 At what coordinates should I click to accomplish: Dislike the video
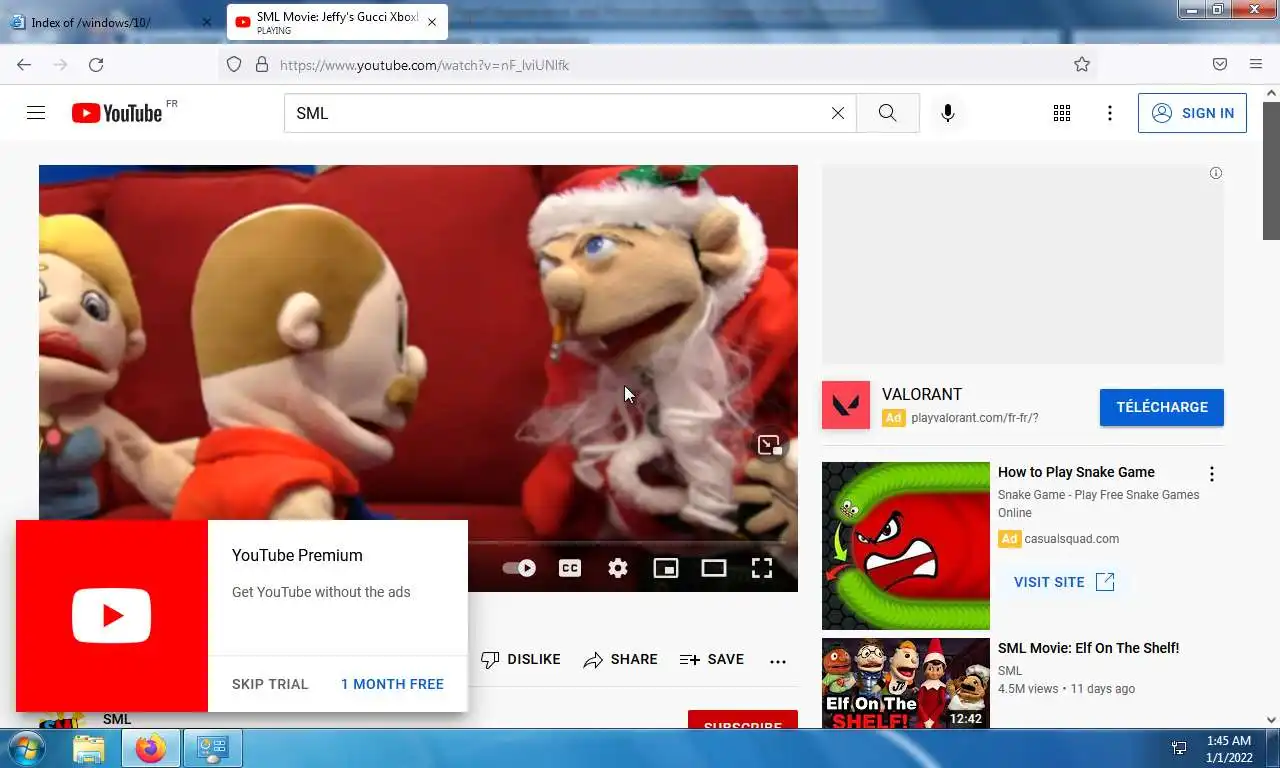tap(521, 659)
